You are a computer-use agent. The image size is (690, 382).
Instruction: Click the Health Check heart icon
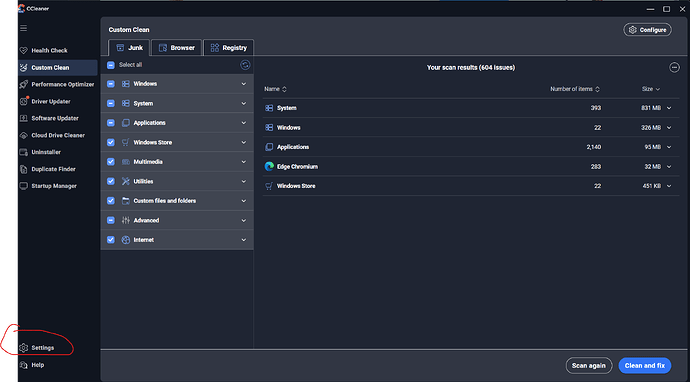pos(24,51)
